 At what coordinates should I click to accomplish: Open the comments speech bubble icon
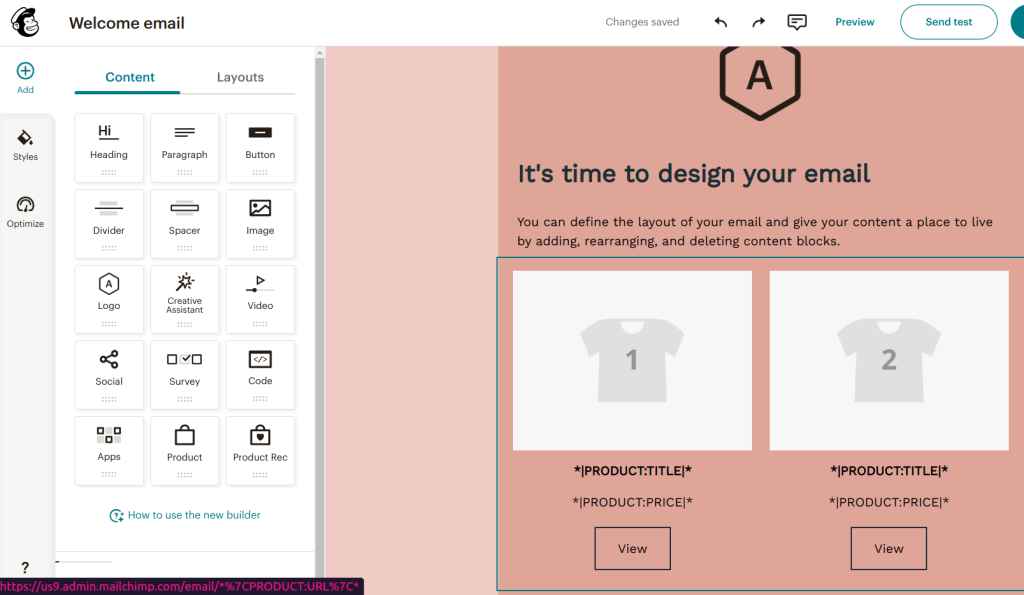pos(797,22)
